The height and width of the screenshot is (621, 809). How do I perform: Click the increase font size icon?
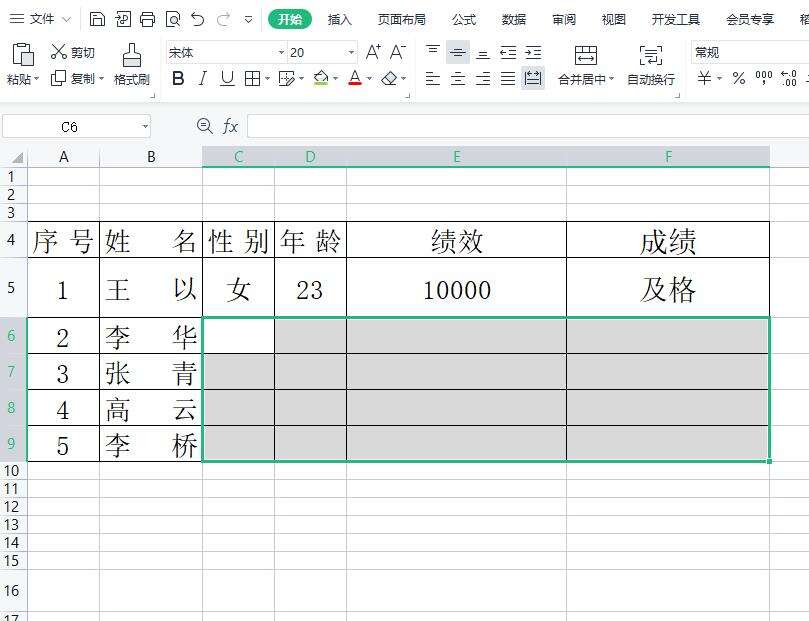tap(373, 52)
